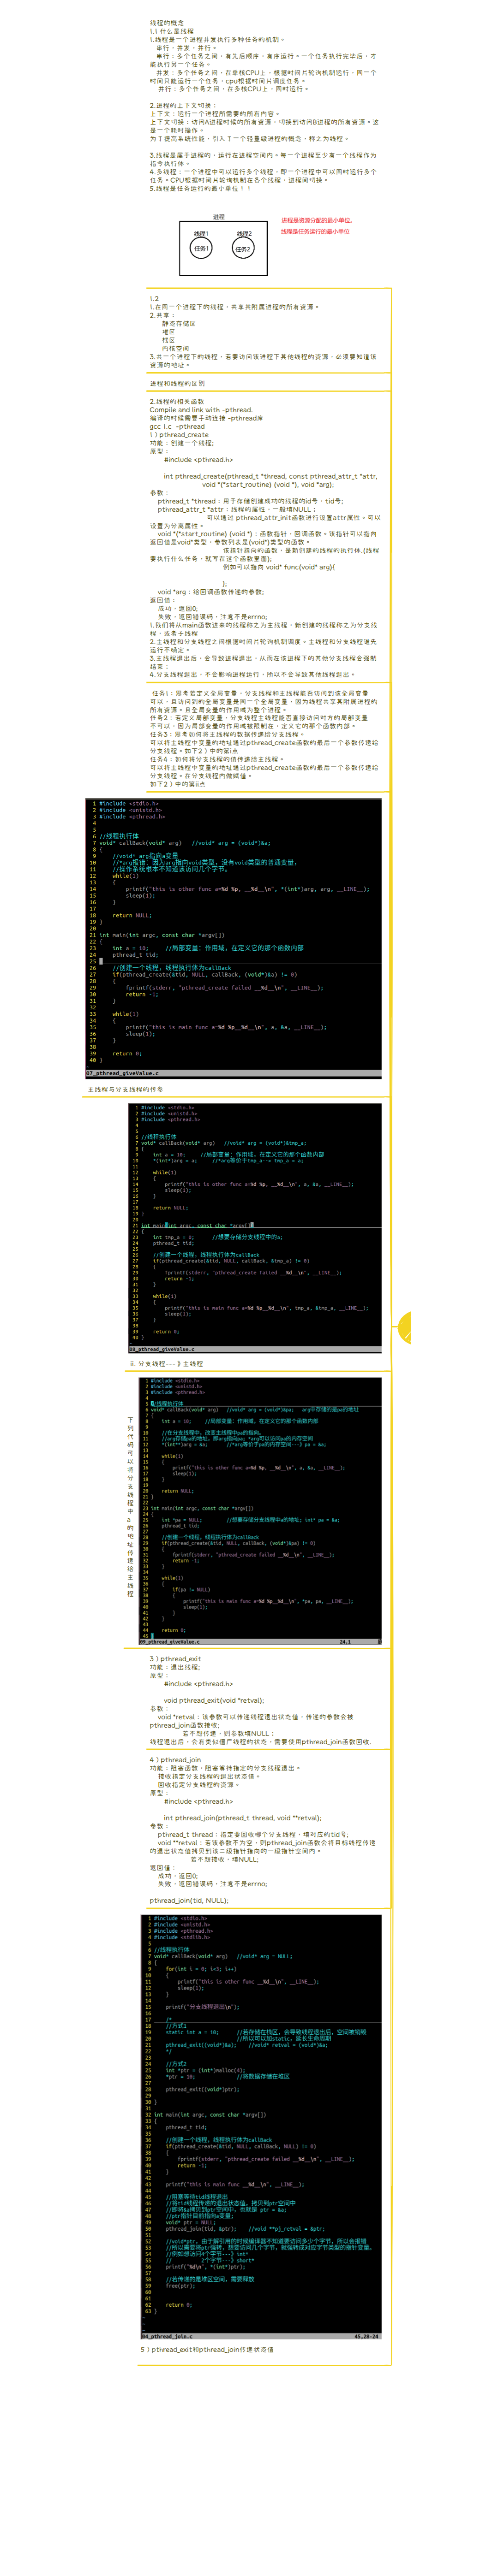Open the 04_pthread_join.c code screenshot
The image size is (480, 2576).
261,2127
